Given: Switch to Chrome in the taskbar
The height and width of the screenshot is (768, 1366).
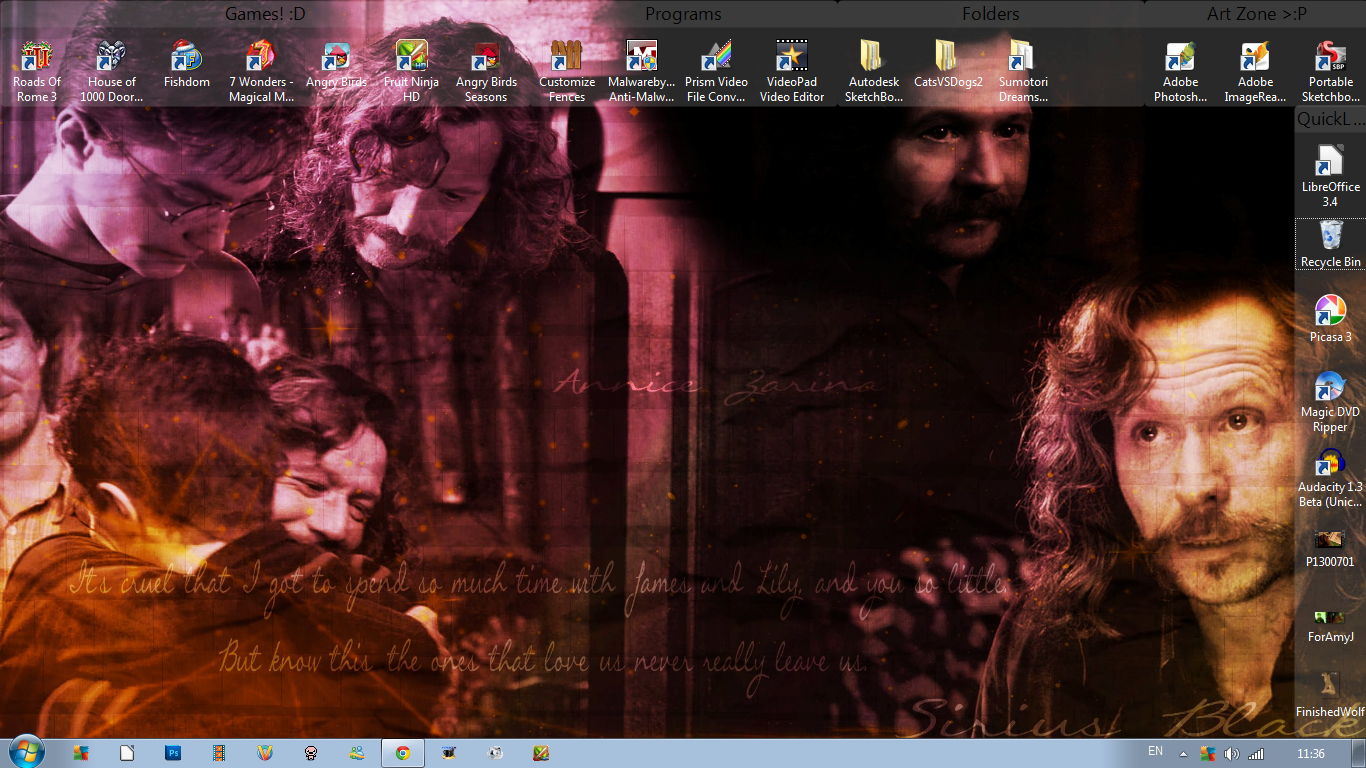Looking at the screenshot, I should [x=402, y=753].
